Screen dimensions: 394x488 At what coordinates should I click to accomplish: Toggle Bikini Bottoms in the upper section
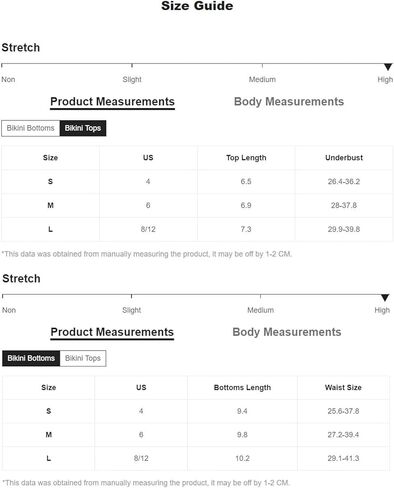(30, 128)
